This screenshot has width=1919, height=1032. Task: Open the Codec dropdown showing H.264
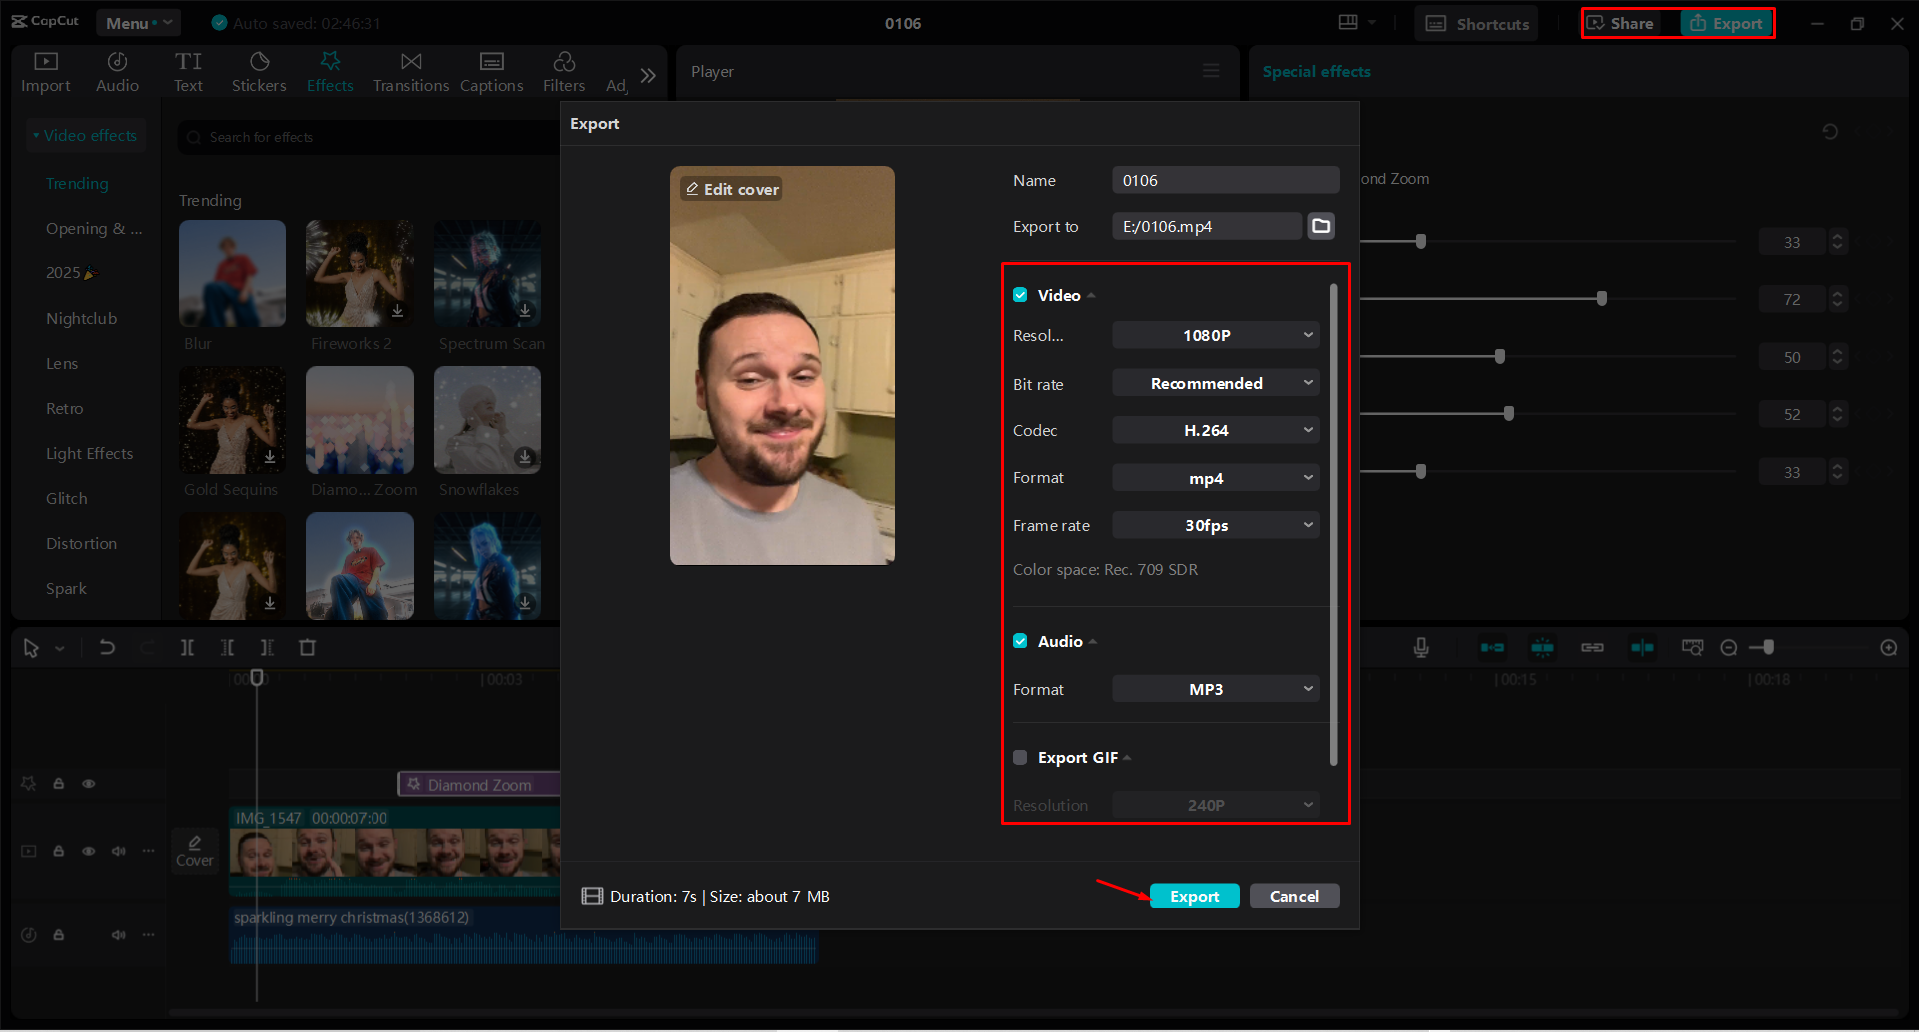click(1215, 430)
